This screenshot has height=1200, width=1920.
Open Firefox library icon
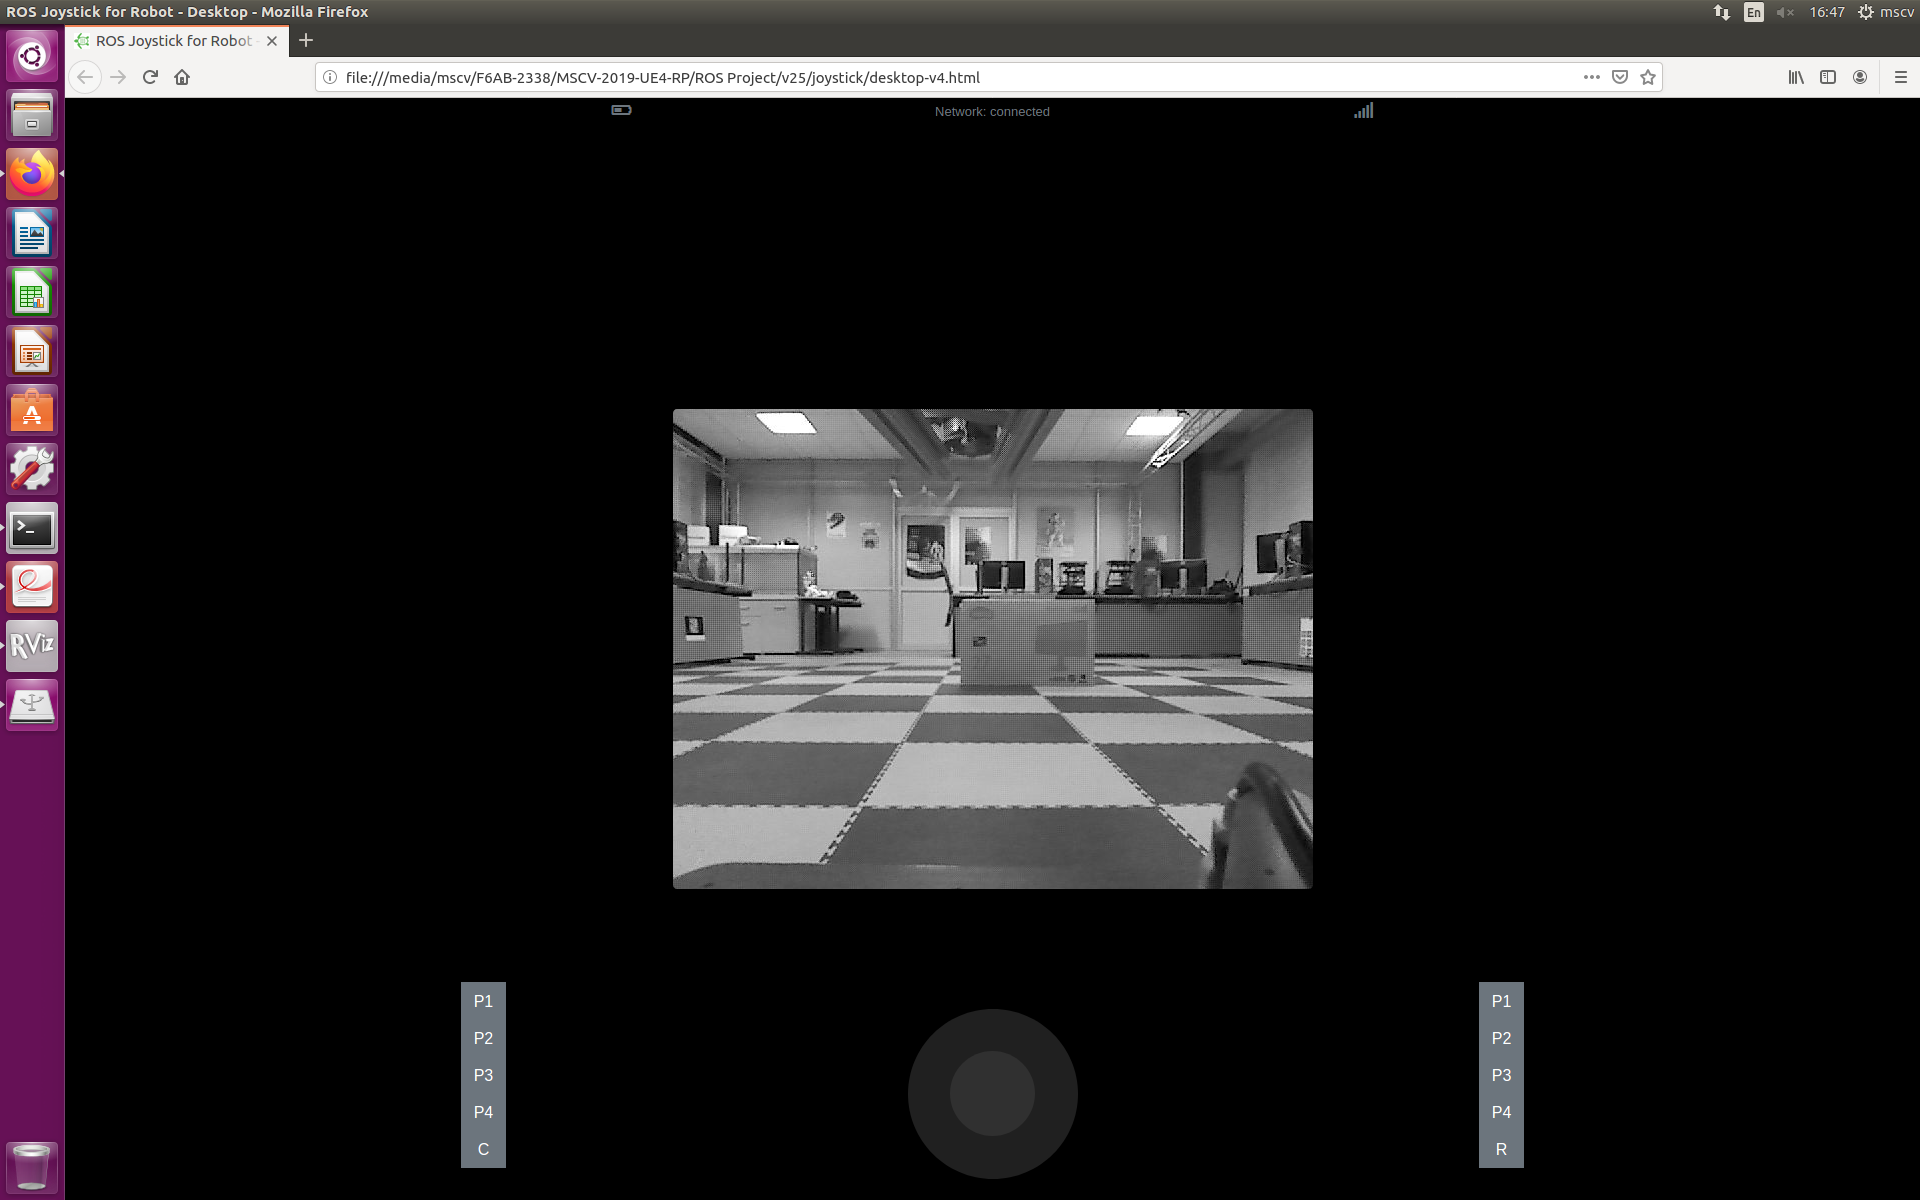tap(1796, 77)
